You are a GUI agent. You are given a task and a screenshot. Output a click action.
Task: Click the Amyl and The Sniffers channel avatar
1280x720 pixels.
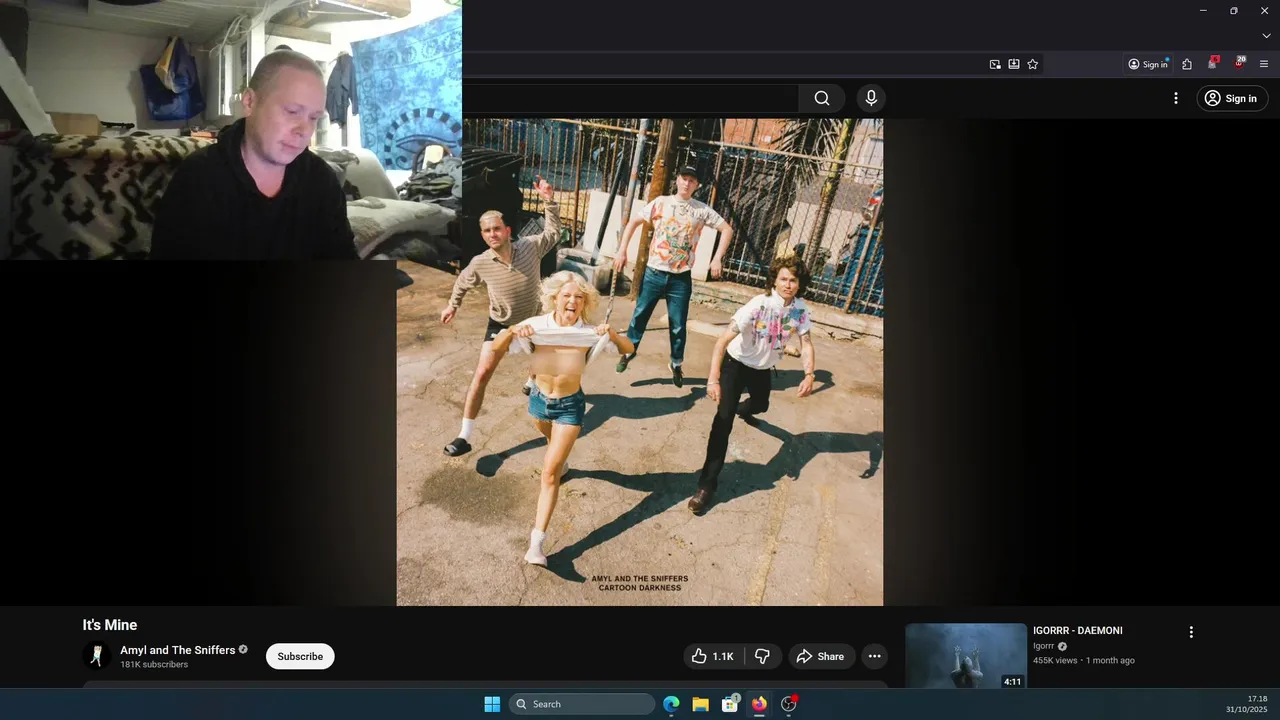[97, 656]
